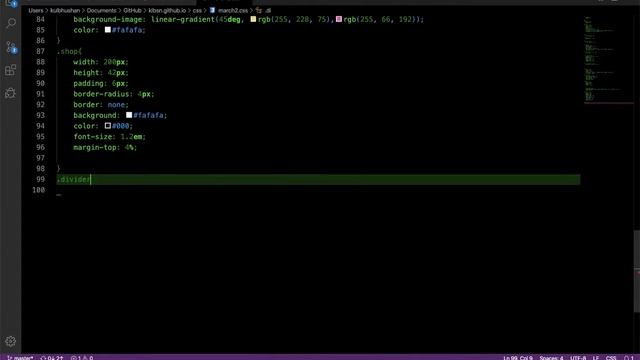Viewport: 640px width, 360px height.
Task: Place cursor on .divider line 99
Action: pyautogui.click(x=318, y=179)
